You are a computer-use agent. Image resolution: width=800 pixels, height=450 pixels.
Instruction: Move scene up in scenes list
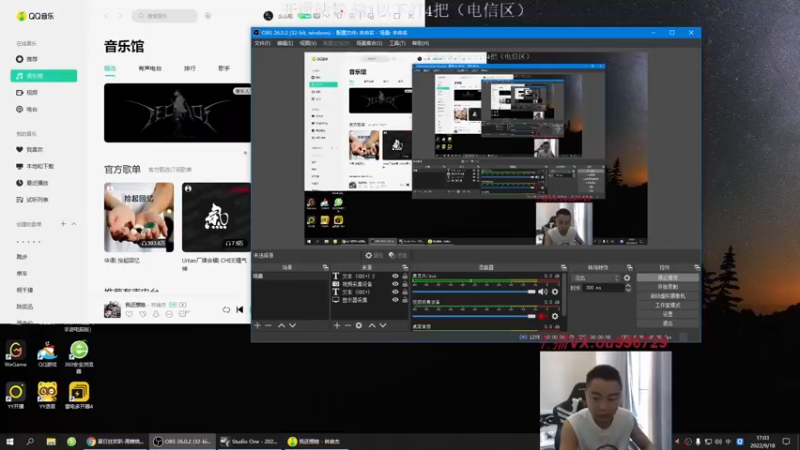(281, 326)
